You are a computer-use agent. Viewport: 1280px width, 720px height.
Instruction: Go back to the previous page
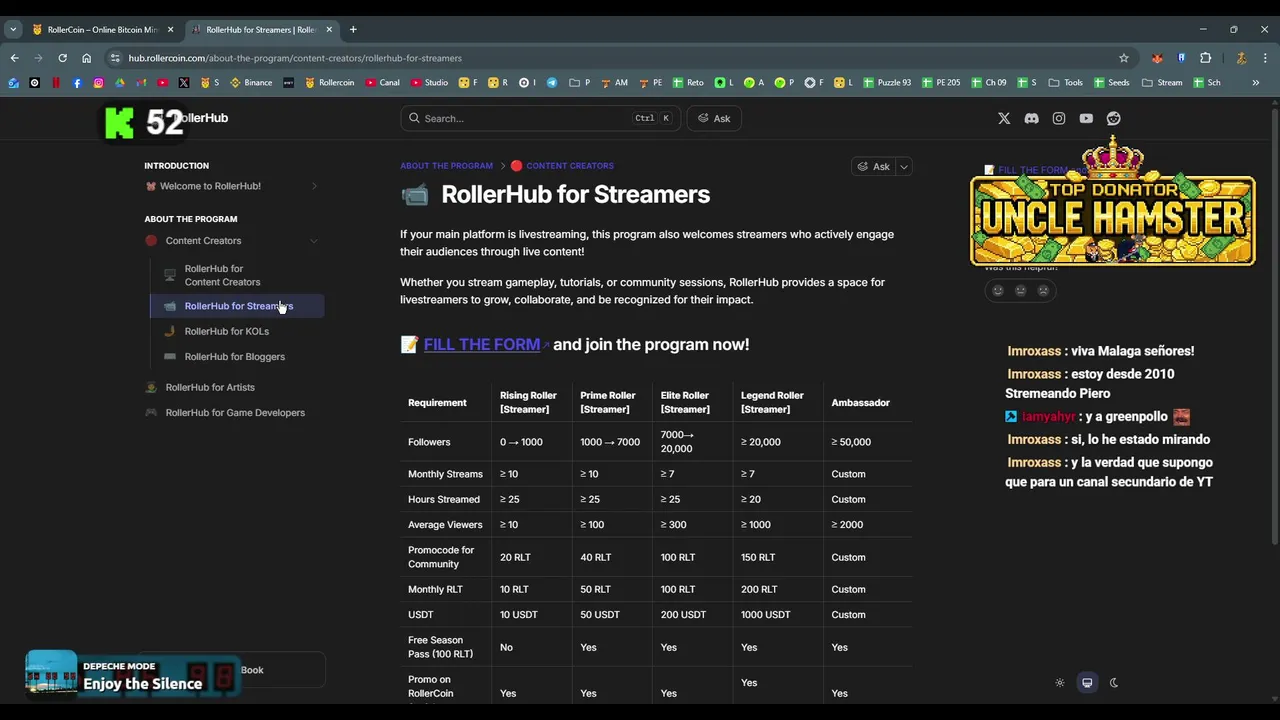click(14, 58)
